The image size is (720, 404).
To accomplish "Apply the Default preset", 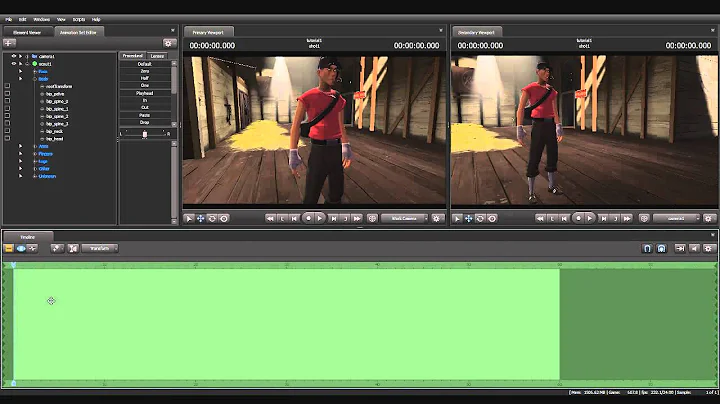I will pos(145,64).
